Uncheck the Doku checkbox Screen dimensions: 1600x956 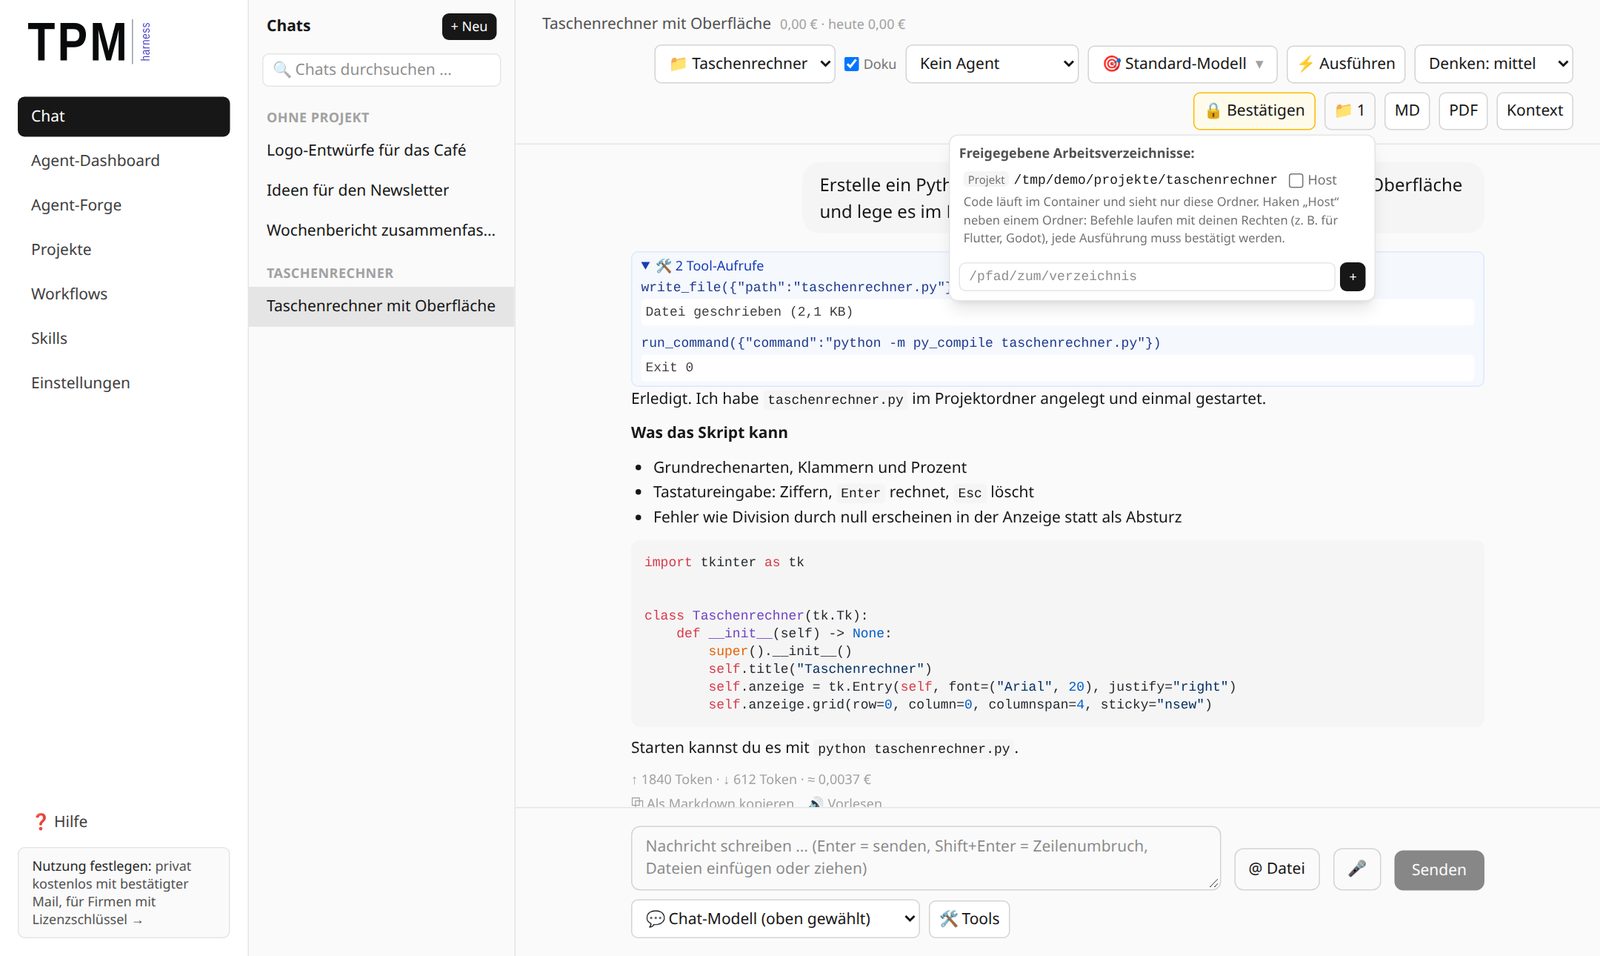852,64
